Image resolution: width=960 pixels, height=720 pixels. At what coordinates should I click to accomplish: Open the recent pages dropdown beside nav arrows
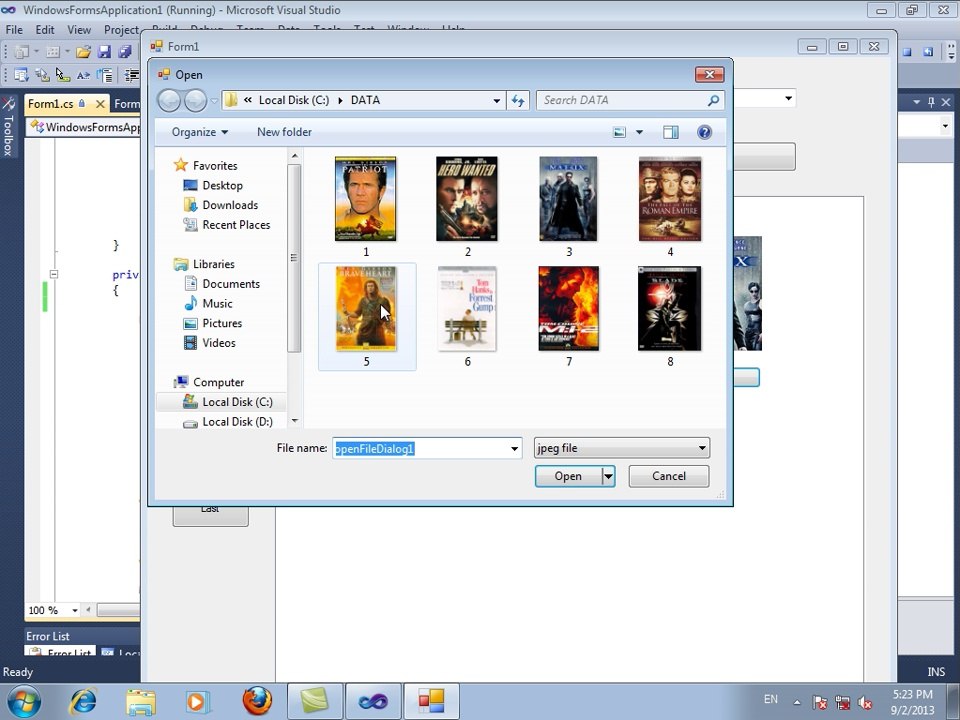click(214, 100)
